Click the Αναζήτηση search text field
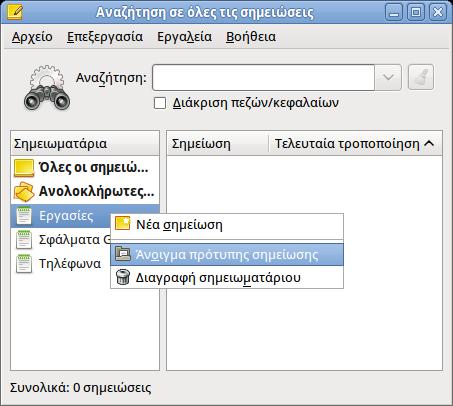Image resolution: width=453 pixels, height=406 pixels. [263, 78]
